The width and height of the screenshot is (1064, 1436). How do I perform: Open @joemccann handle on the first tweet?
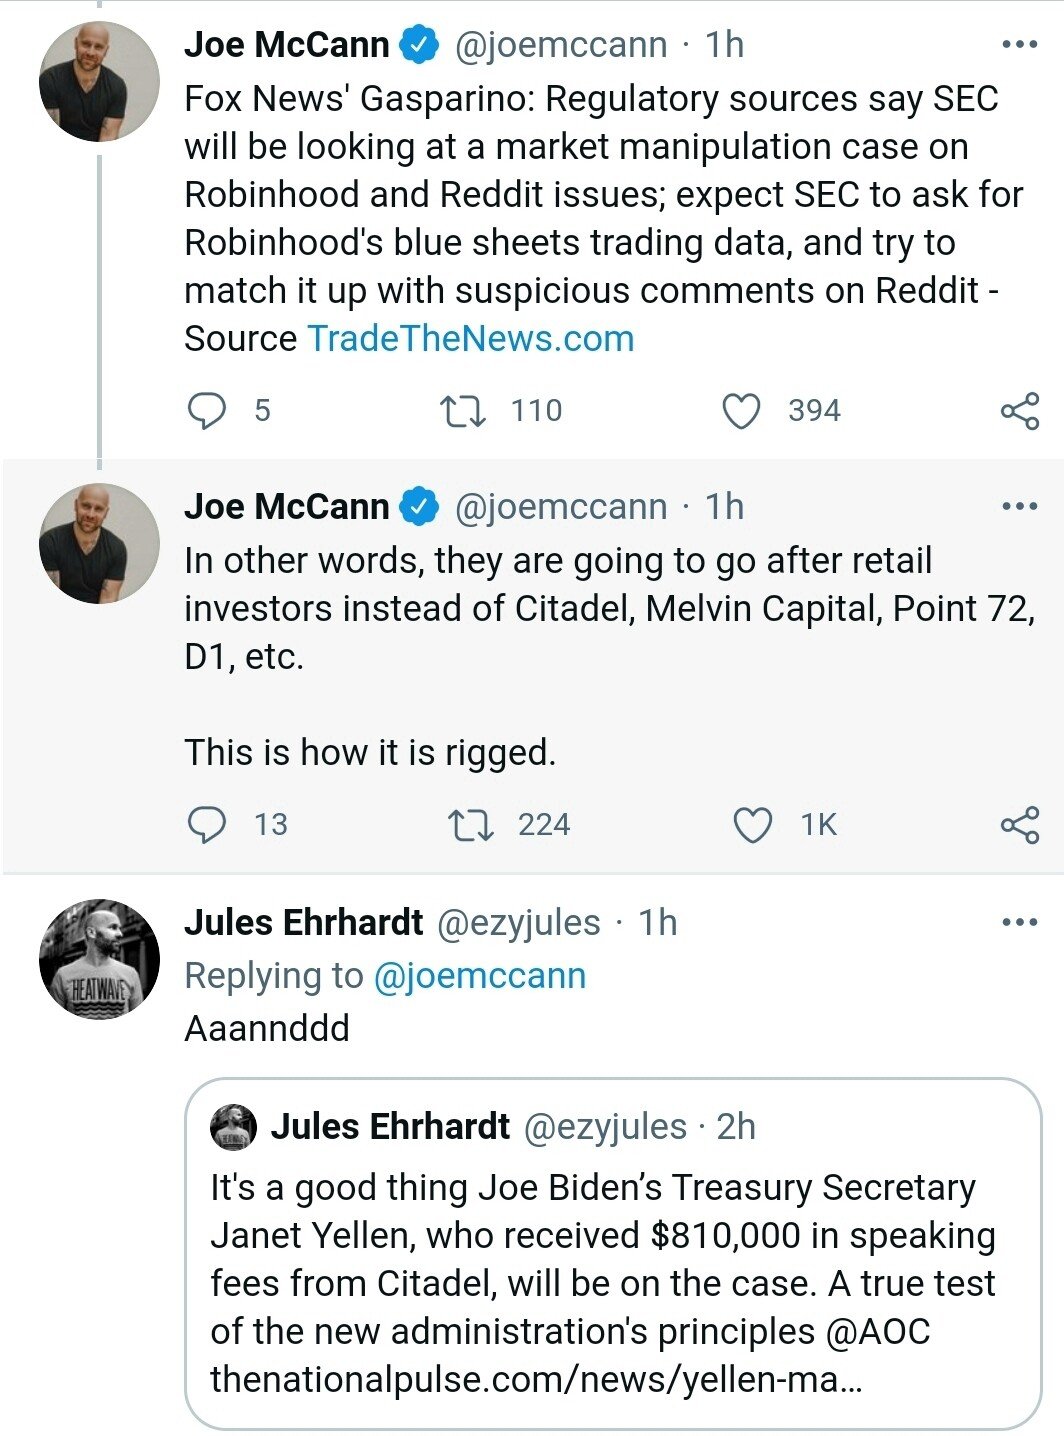561,45
